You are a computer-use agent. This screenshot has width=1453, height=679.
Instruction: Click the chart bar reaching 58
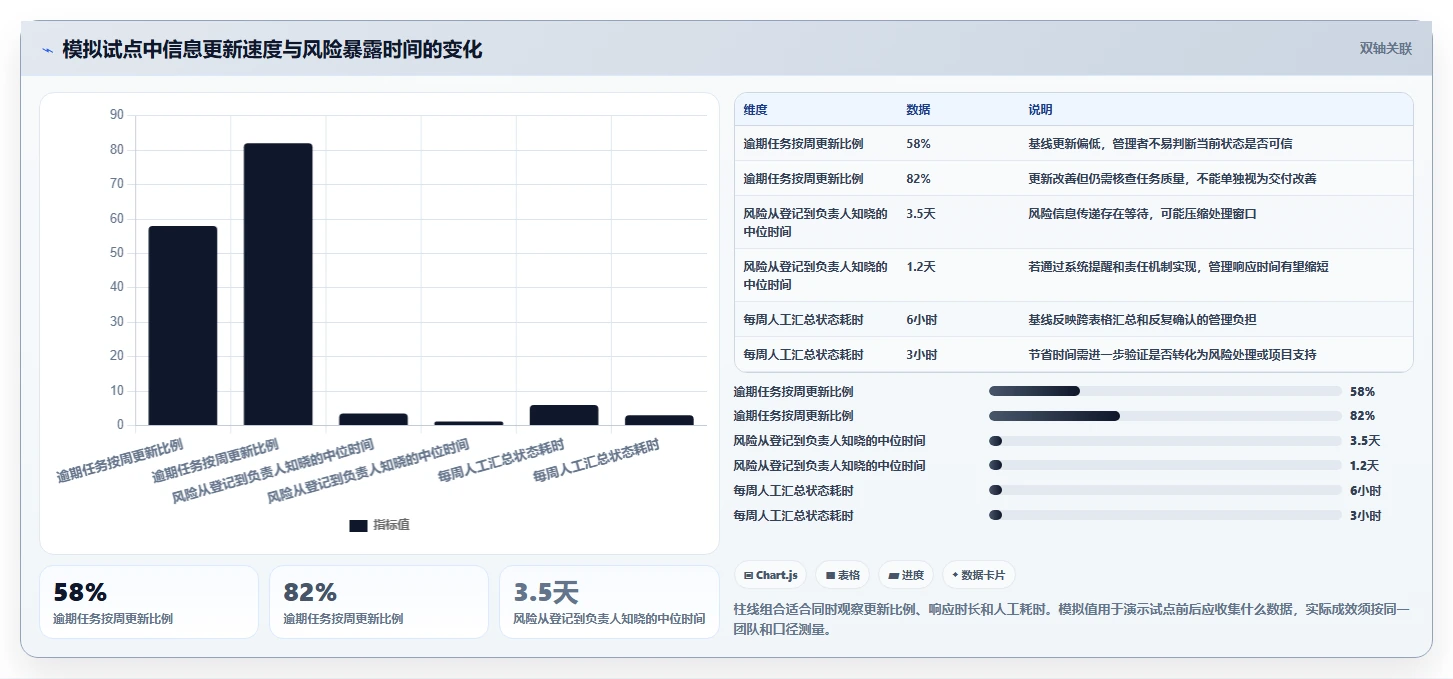(x=183, y=325)
